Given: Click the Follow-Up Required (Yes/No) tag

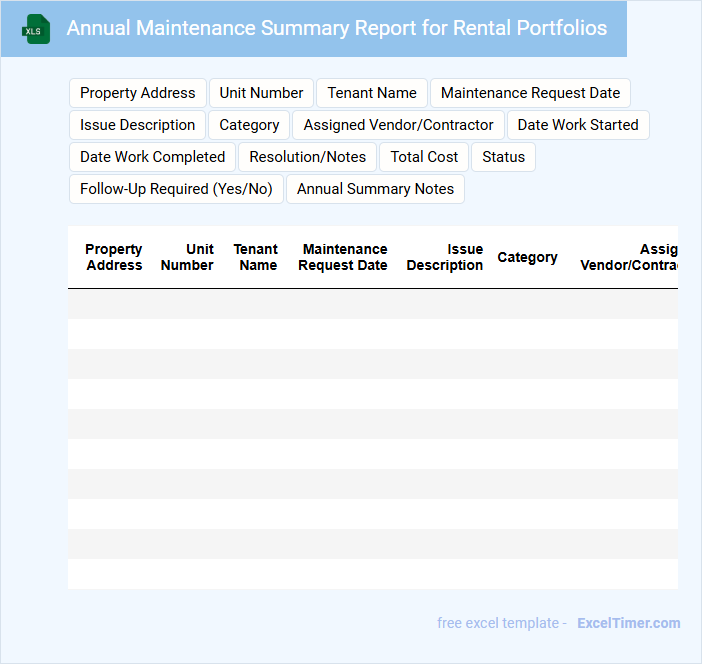Looking at the screenshot, I should click(x=176, y=189).
